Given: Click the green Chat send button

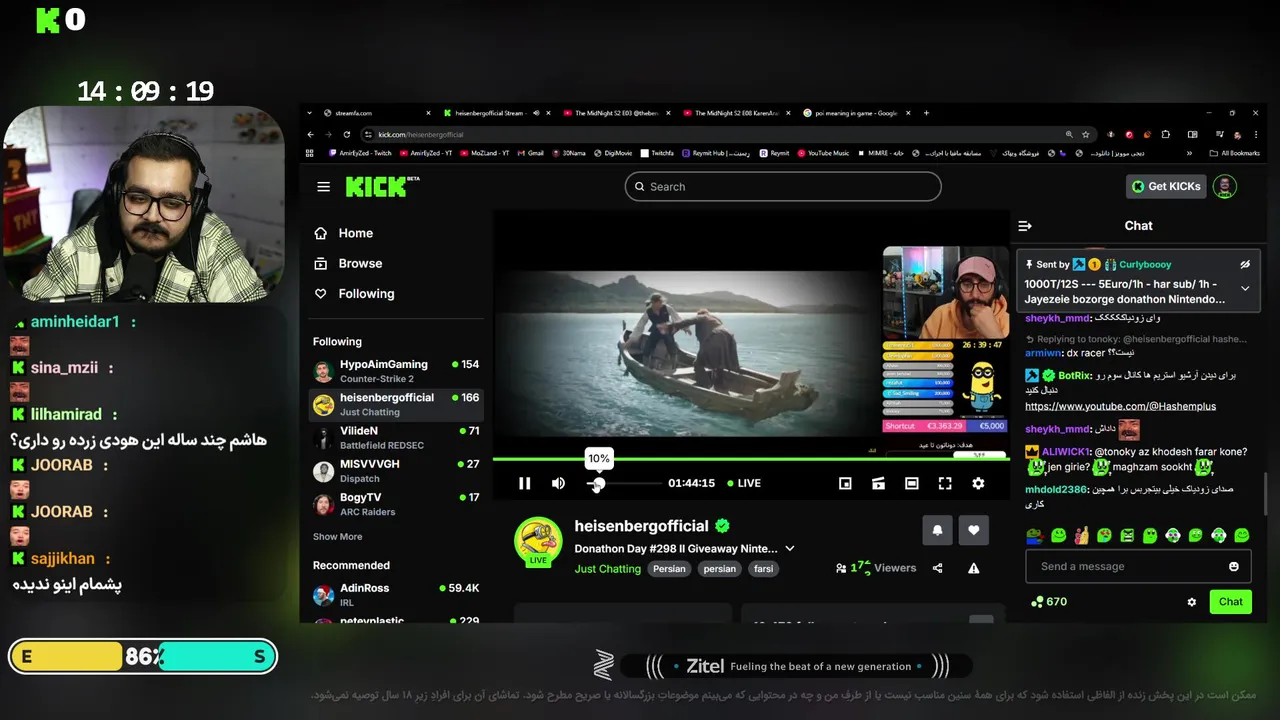Looking at the screenshot, I should [x=1230, y=602].
